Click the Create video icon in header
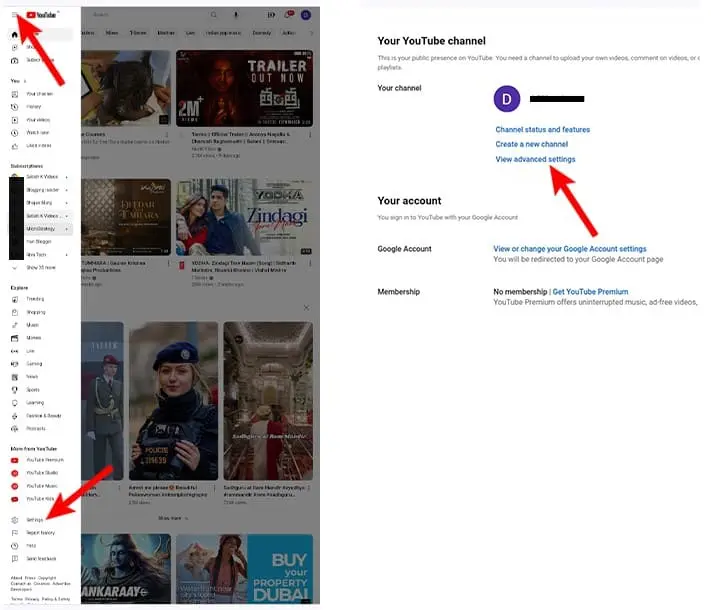Image resolution: width=711 pixels, height=610 pixels. coord(271,15)
